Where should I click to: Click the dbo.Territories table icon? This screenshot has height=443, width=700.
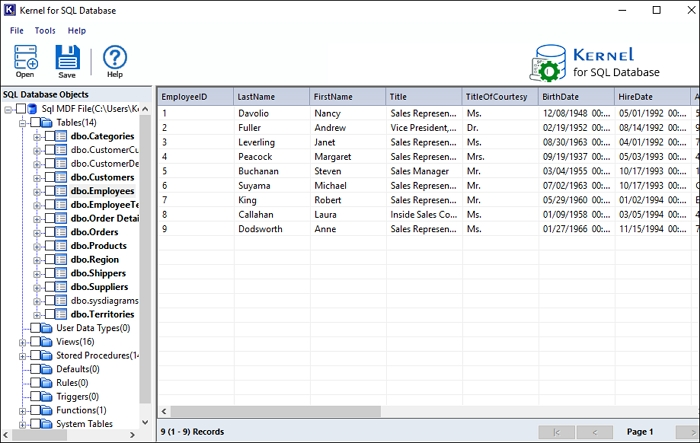62,314
